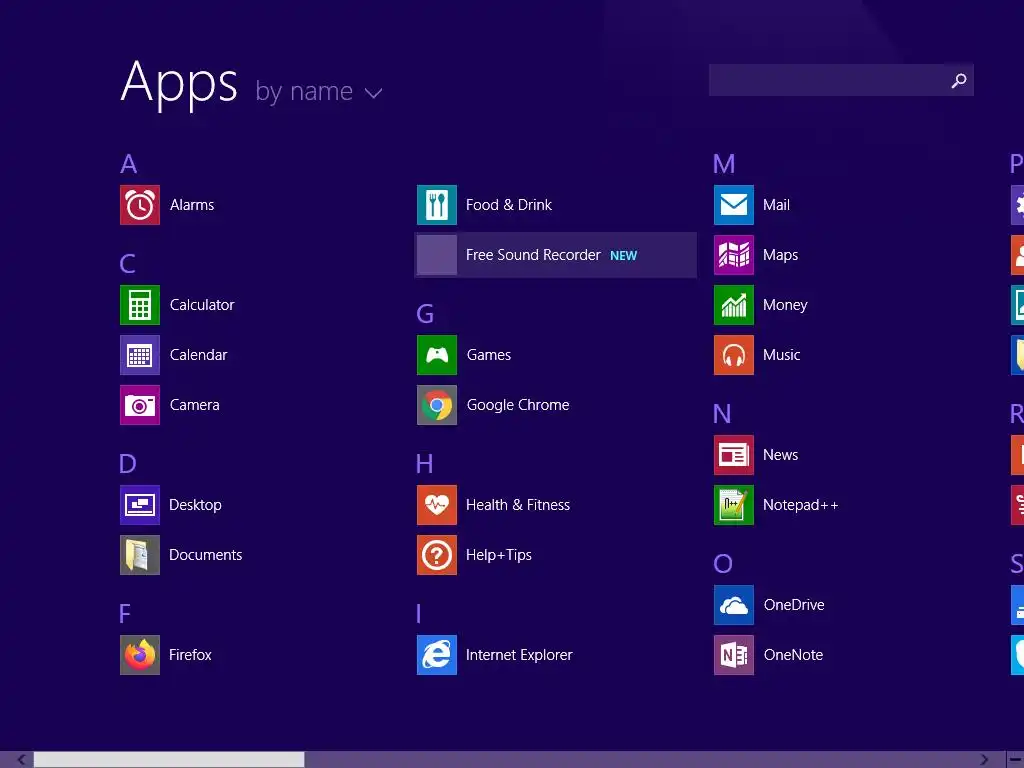
Task: Launch the Internet Explorer icon
Action: (x=437, y=655)
